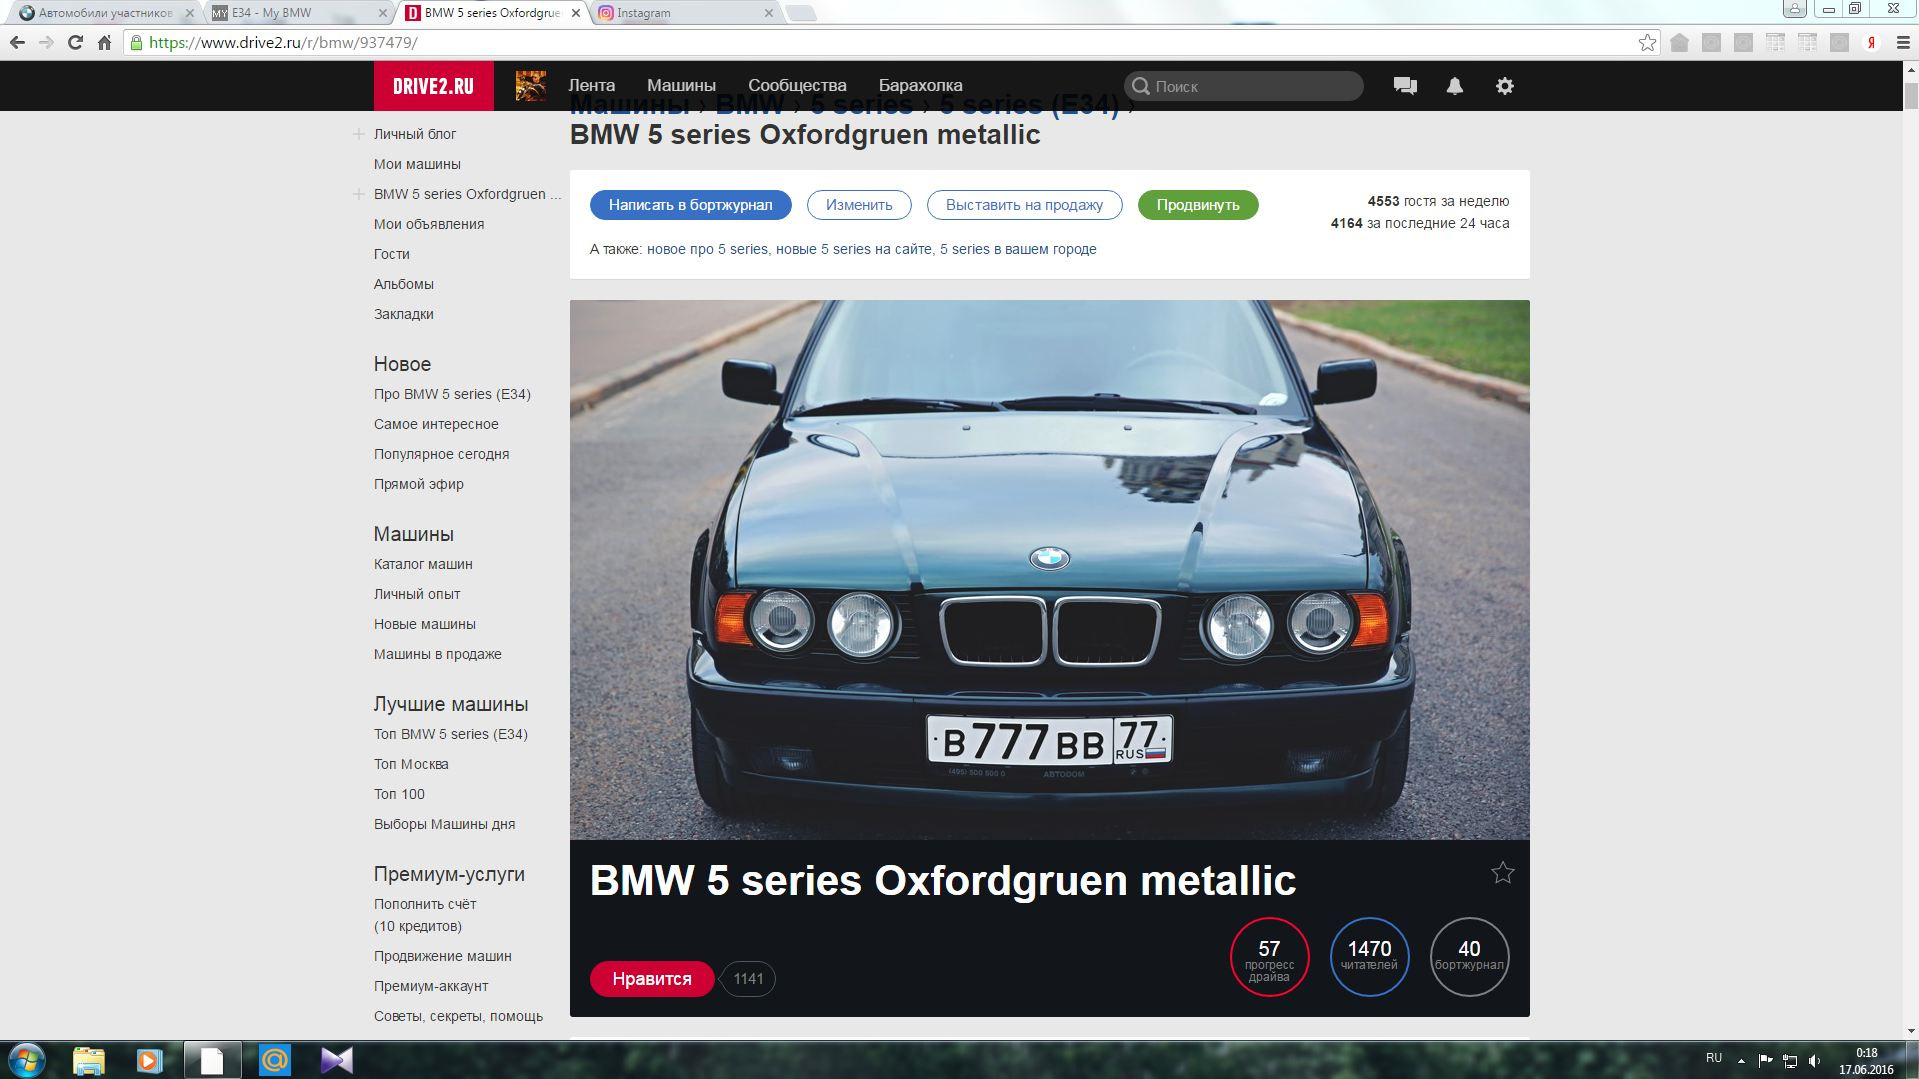The image size is (1919, 1079).
Task: Open the taskbar clock 0:18
Action: point(1866,1061)
